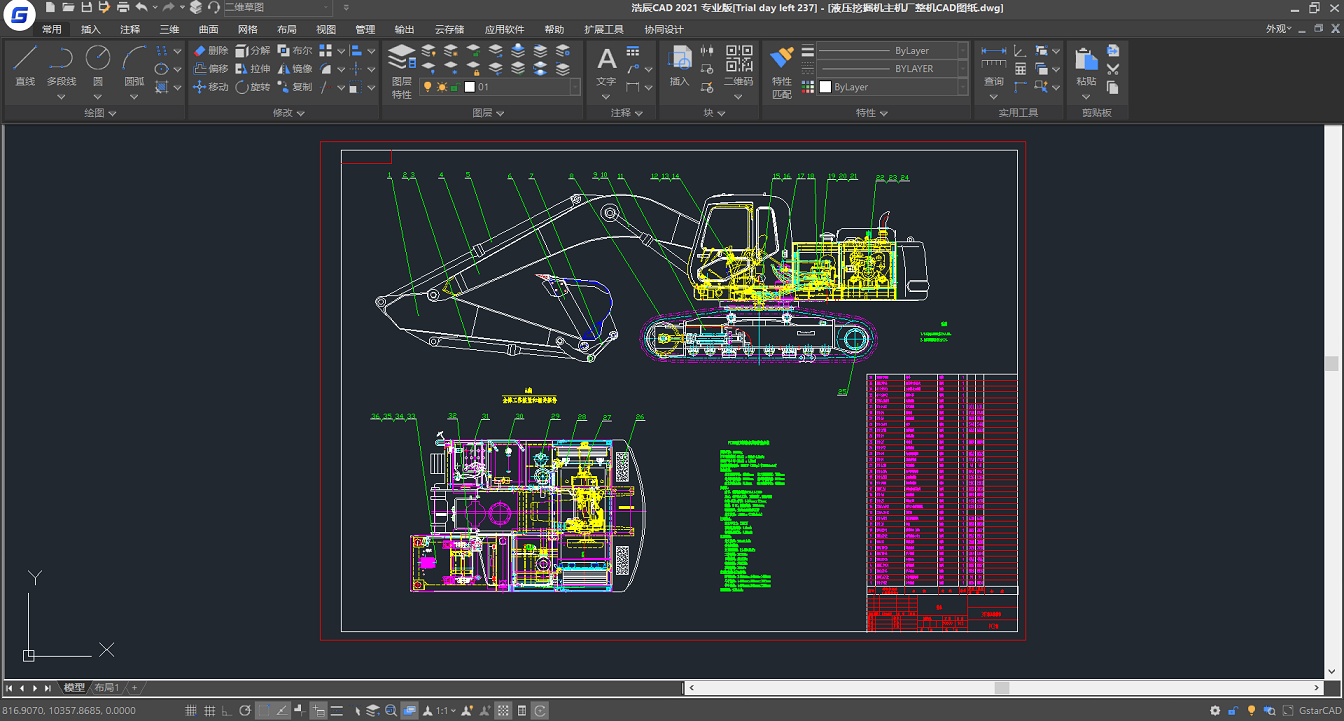Toggle the light bulb on layer 01
The width and height of the screenshot is (1344, 721).
point(427,88)
